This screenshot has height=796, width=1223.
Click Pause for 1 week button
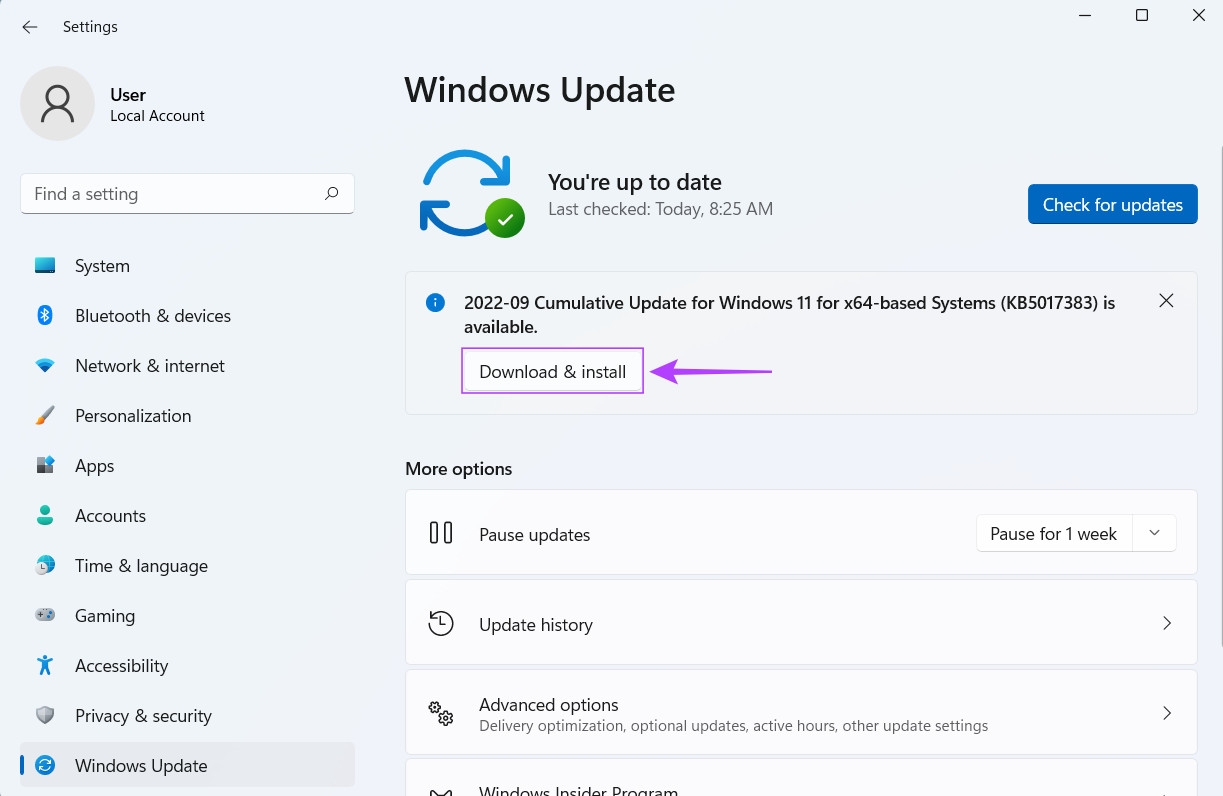click(1053, 534)
